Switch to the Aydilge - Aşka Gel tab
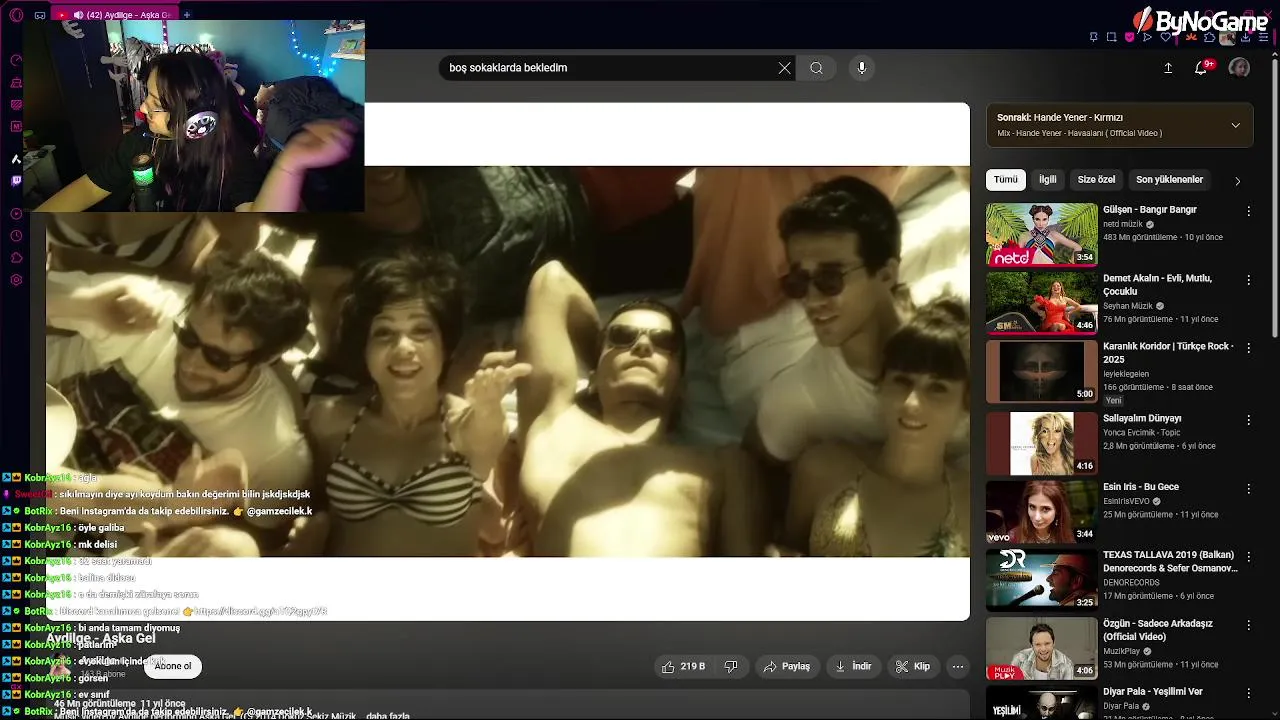Screen dimensions: 1280x720 tap(115, 15)
